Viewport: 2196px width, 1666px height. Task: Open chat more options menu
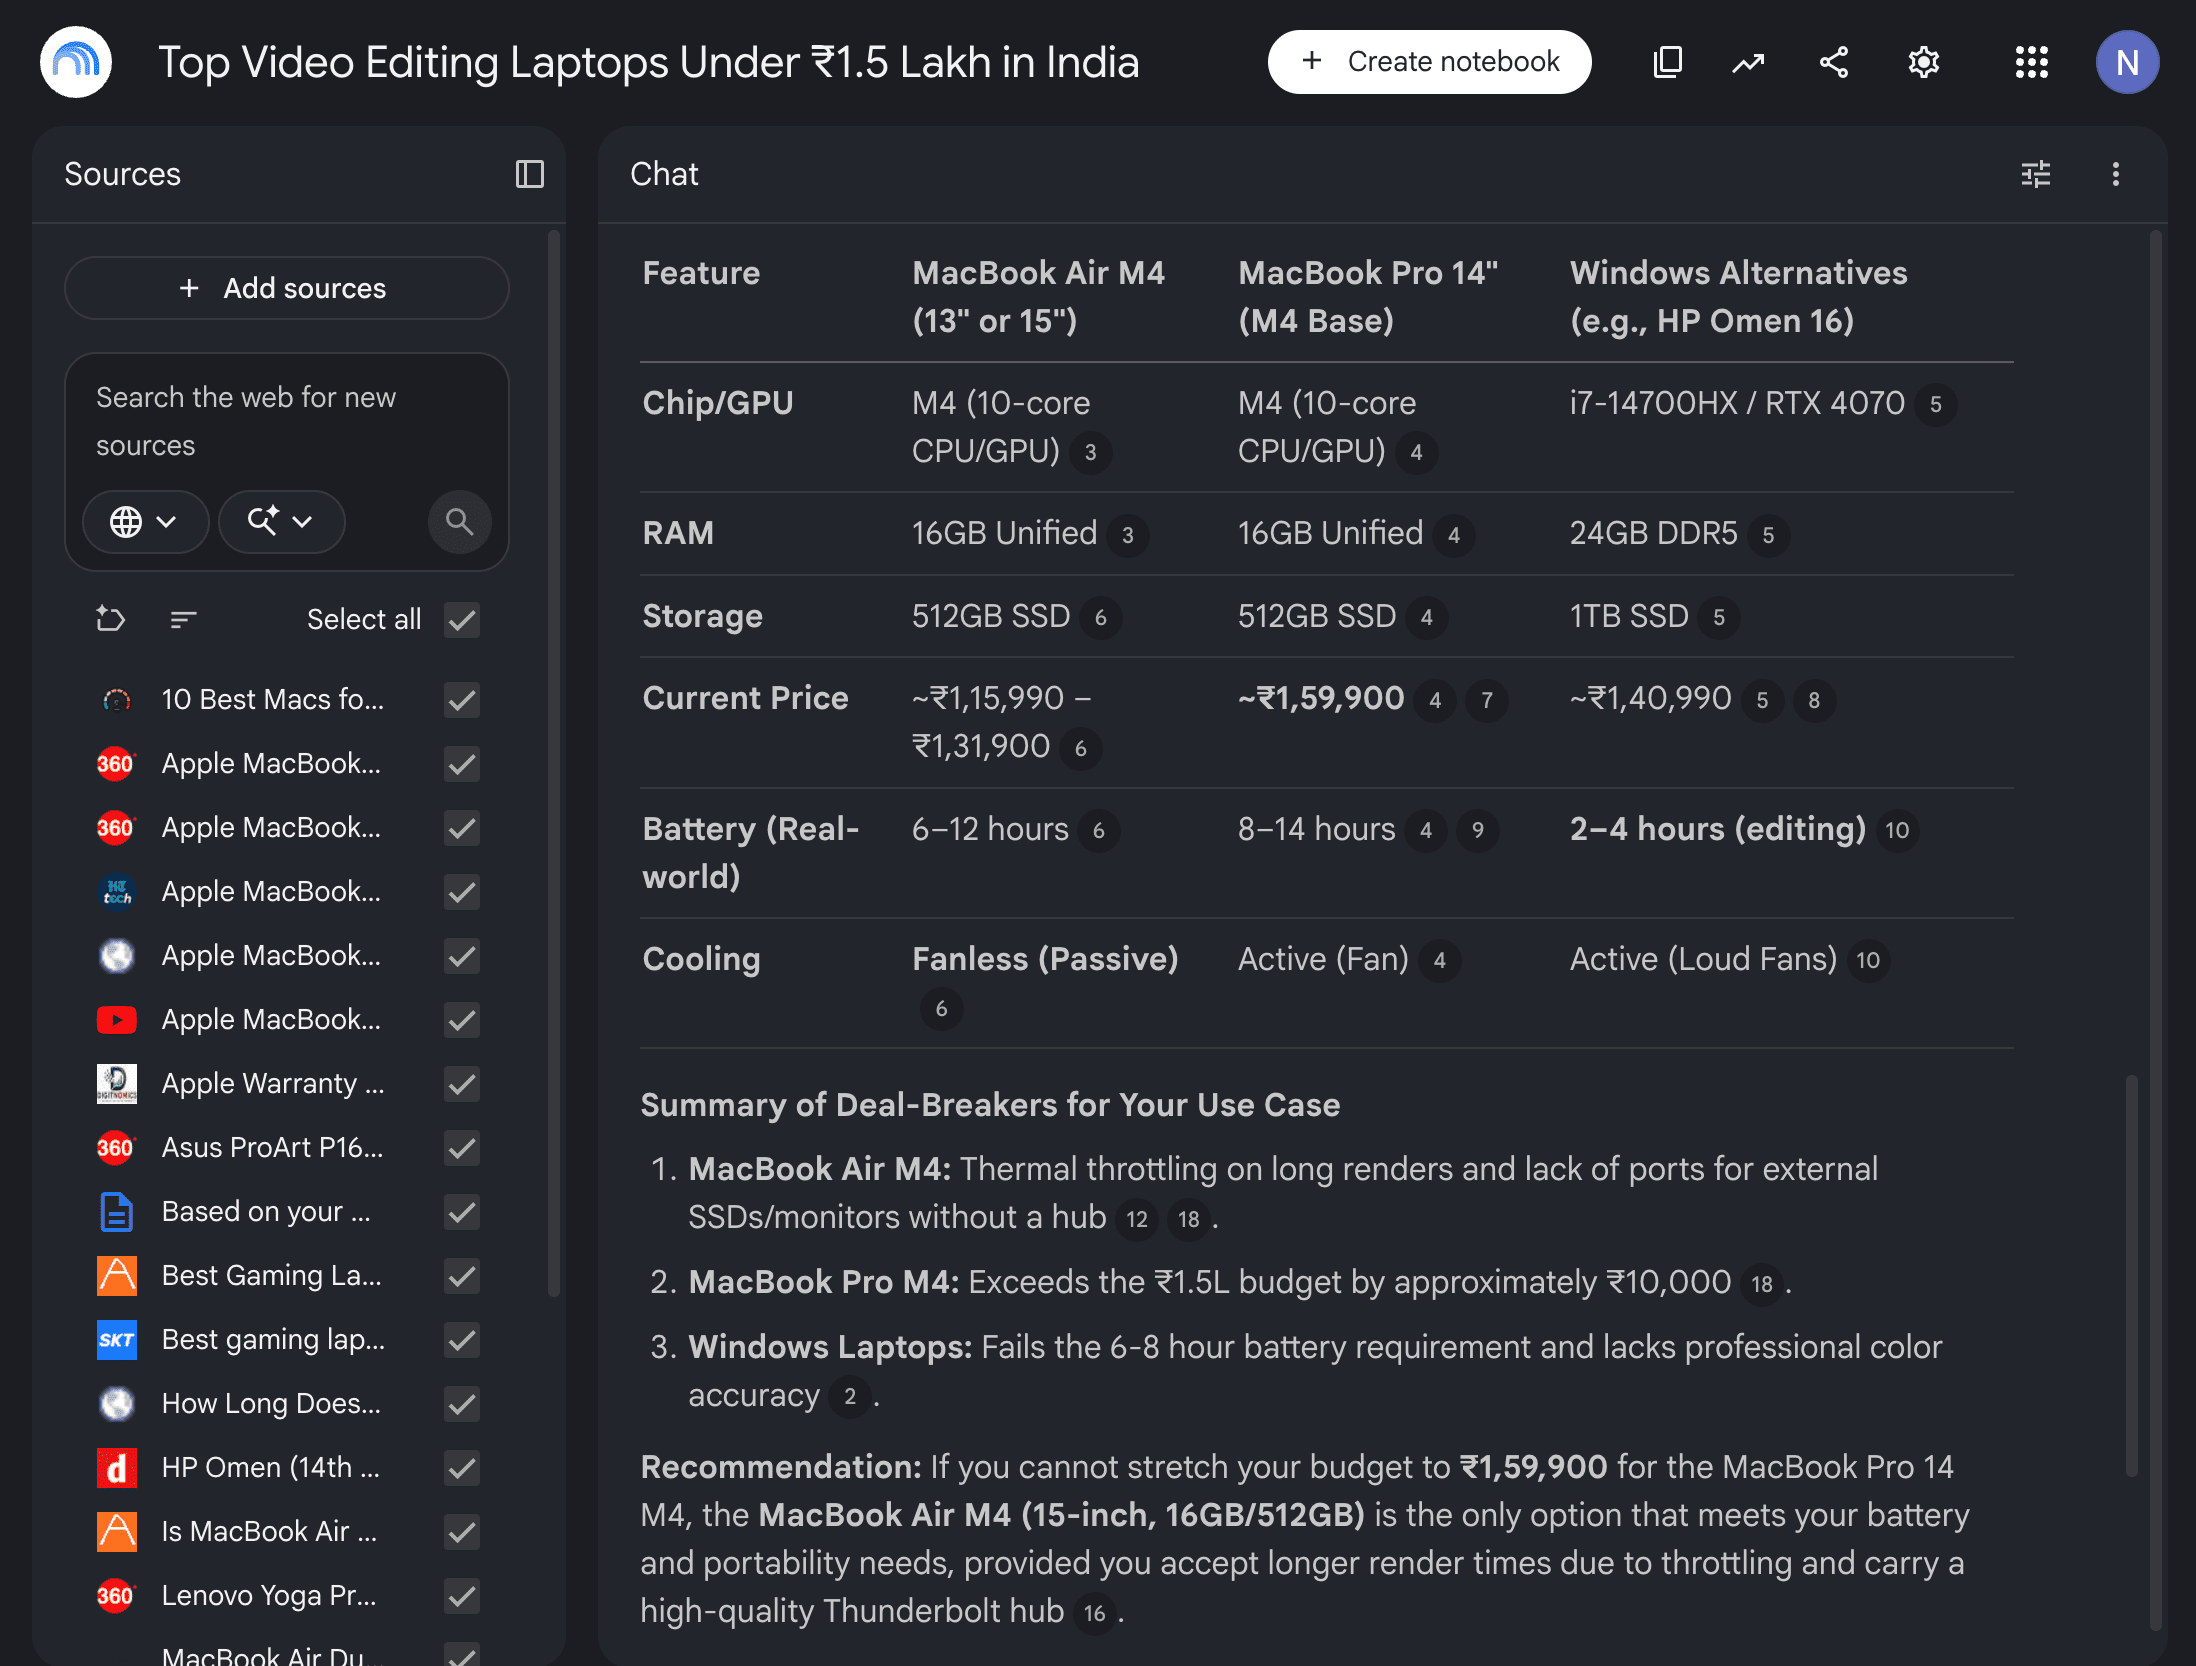tap(2116, 174)
